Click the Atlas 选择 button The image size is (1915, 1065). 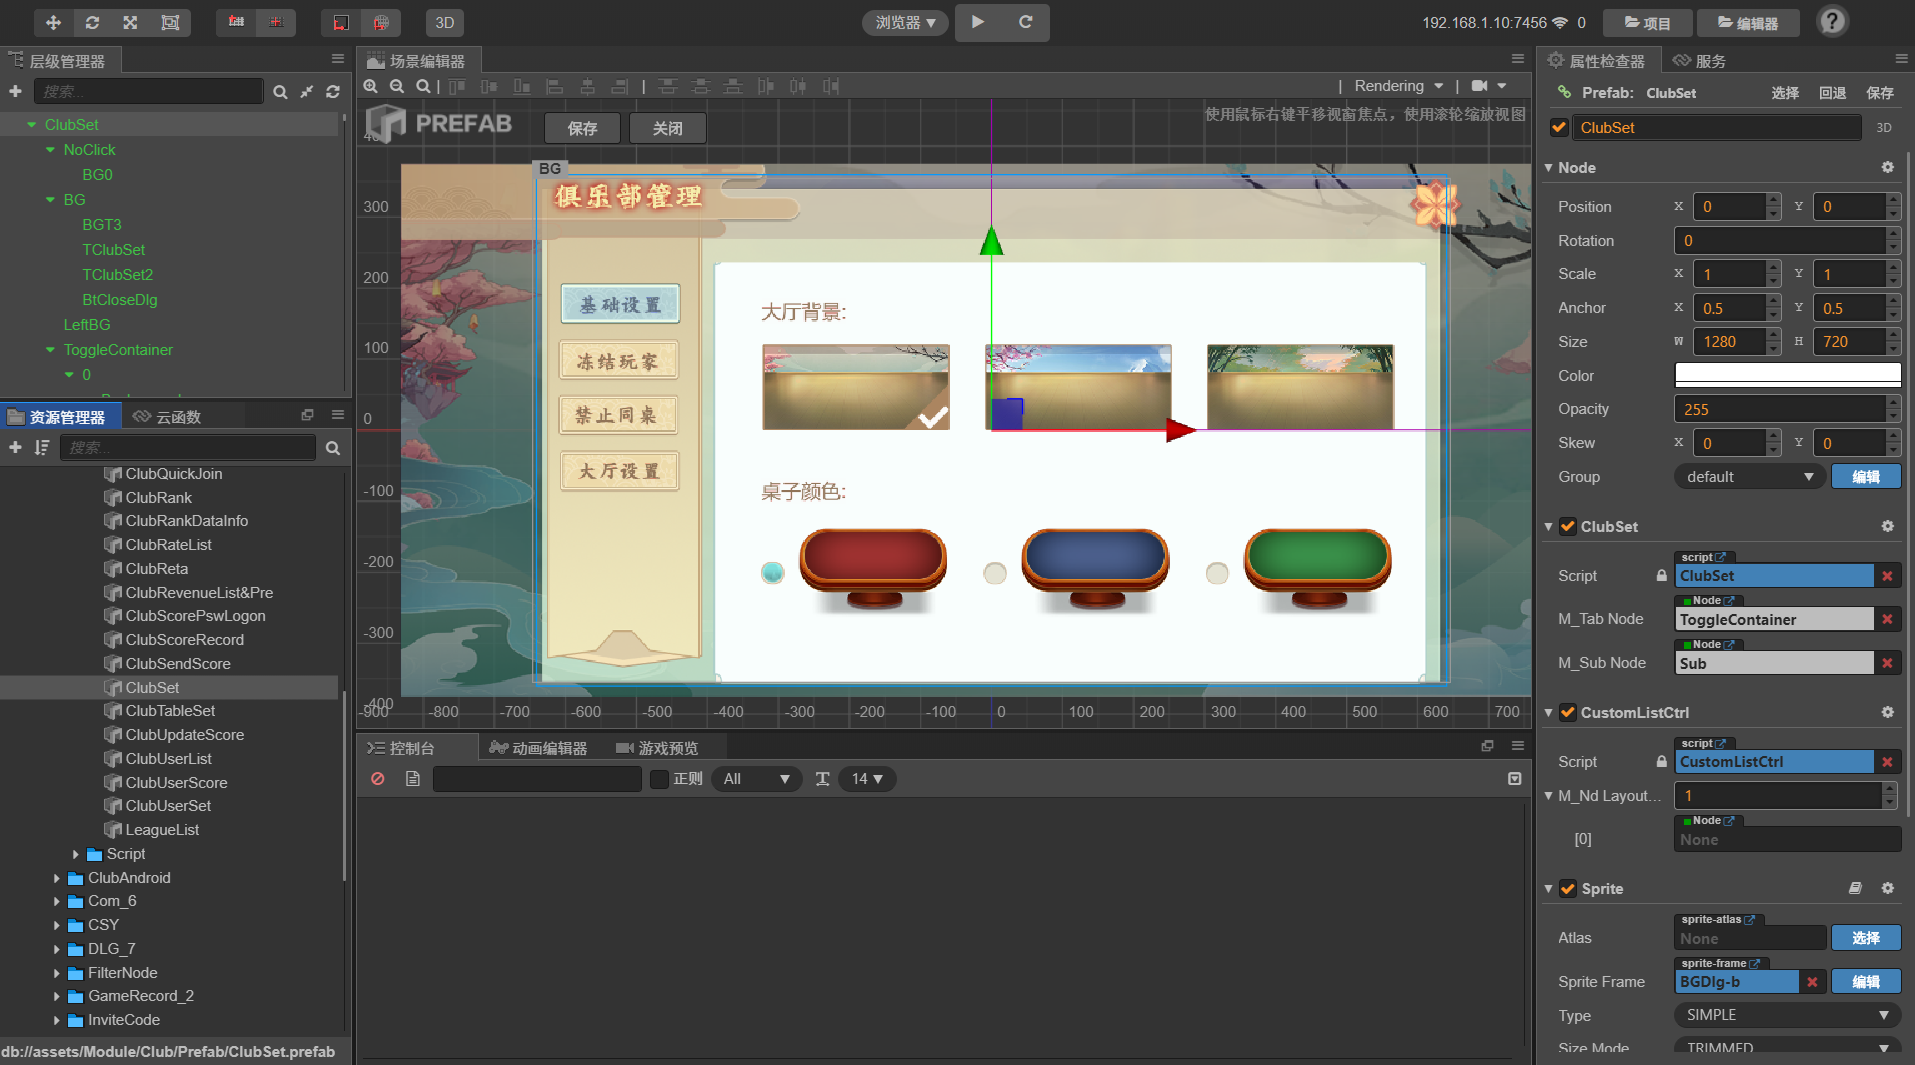coord(1866,938)
